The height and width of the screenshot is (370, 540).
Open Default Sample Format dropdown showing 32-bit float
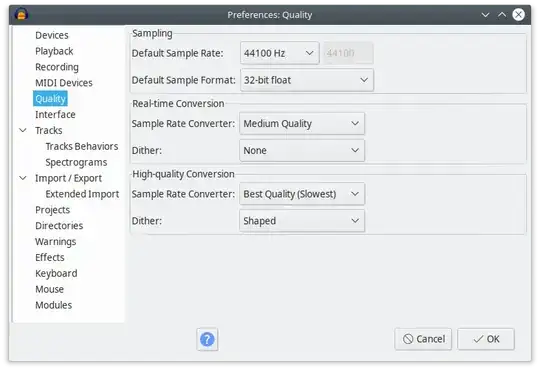(307, 80)
